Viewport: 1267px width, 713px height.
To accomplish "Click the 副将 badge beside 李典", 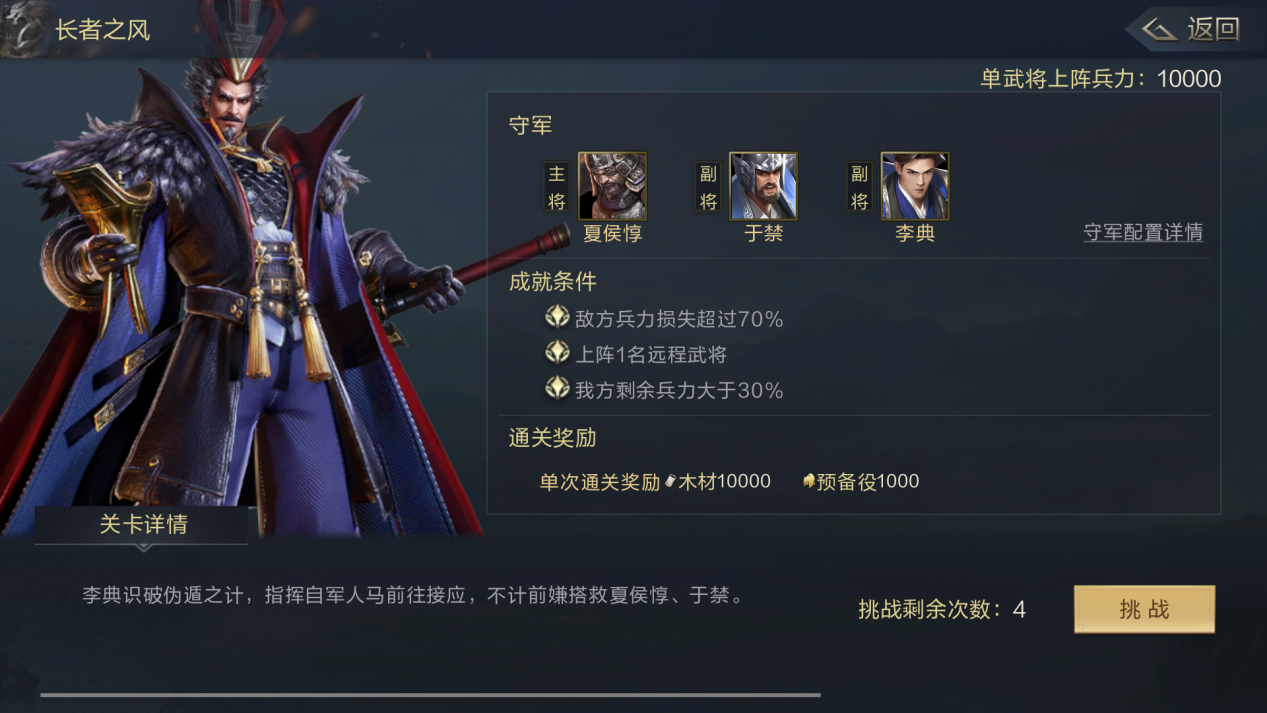I will [859, 187].
